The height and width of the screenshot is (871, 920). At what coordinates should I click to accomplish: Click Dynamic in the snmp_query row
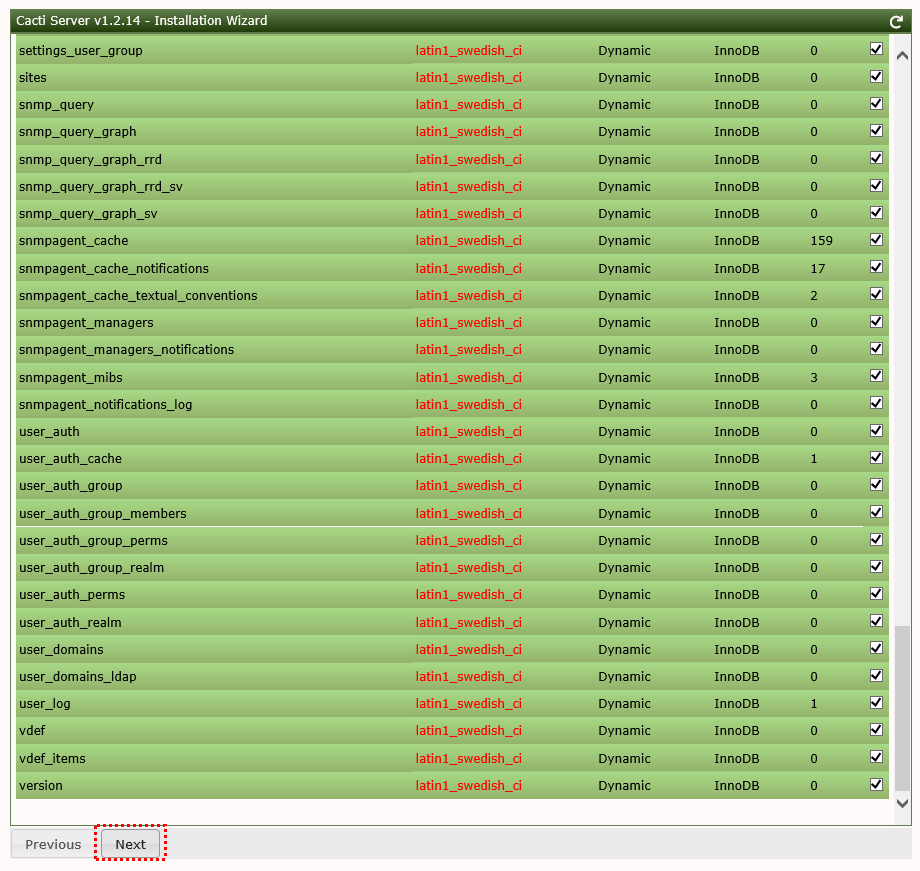(624, 105)
